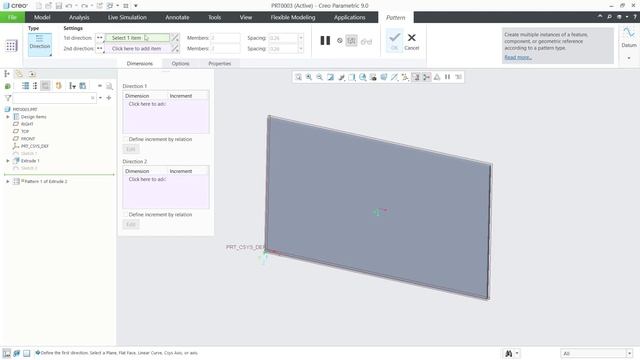
Task: Open the View ribbon tab
Action: (245, 17)
